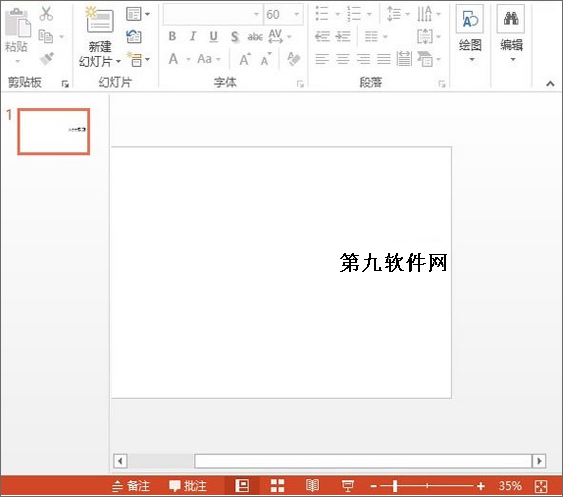Click the Numbering list icon
563x497 pixels.
tap(354, 14)
